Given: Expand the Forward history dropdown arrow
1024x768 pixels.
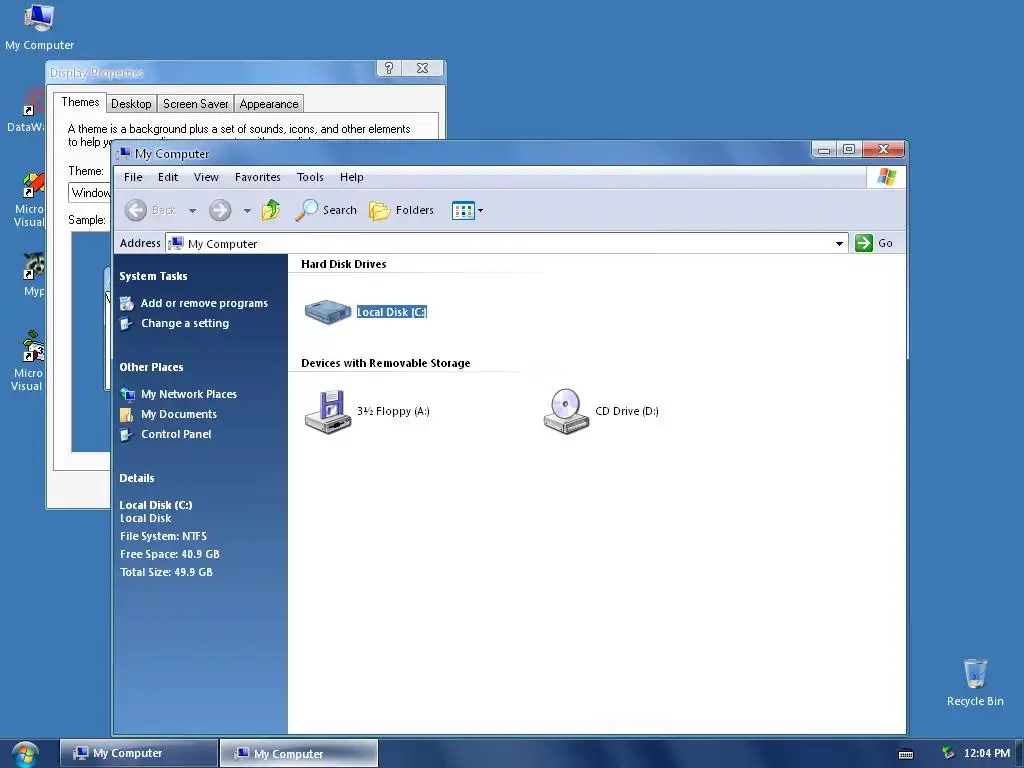Looking at the screenshot, I should 247,210.
